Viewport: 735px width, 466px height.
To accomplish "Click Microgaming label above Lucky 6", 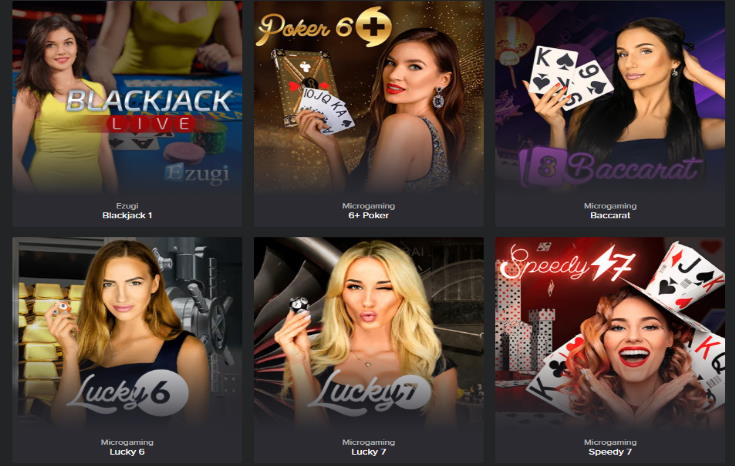I will pos(127,442).
